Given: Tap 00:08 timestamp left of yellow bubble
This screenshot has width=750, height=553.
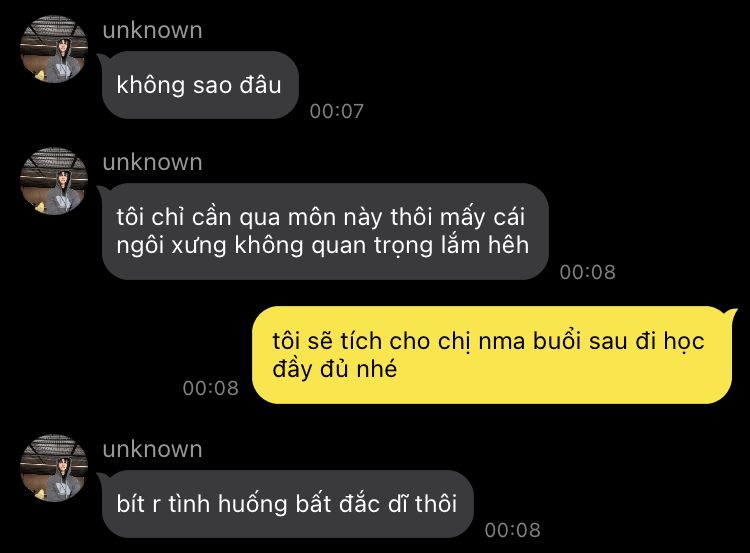Looking at the screenshot, I should point(210,388).
